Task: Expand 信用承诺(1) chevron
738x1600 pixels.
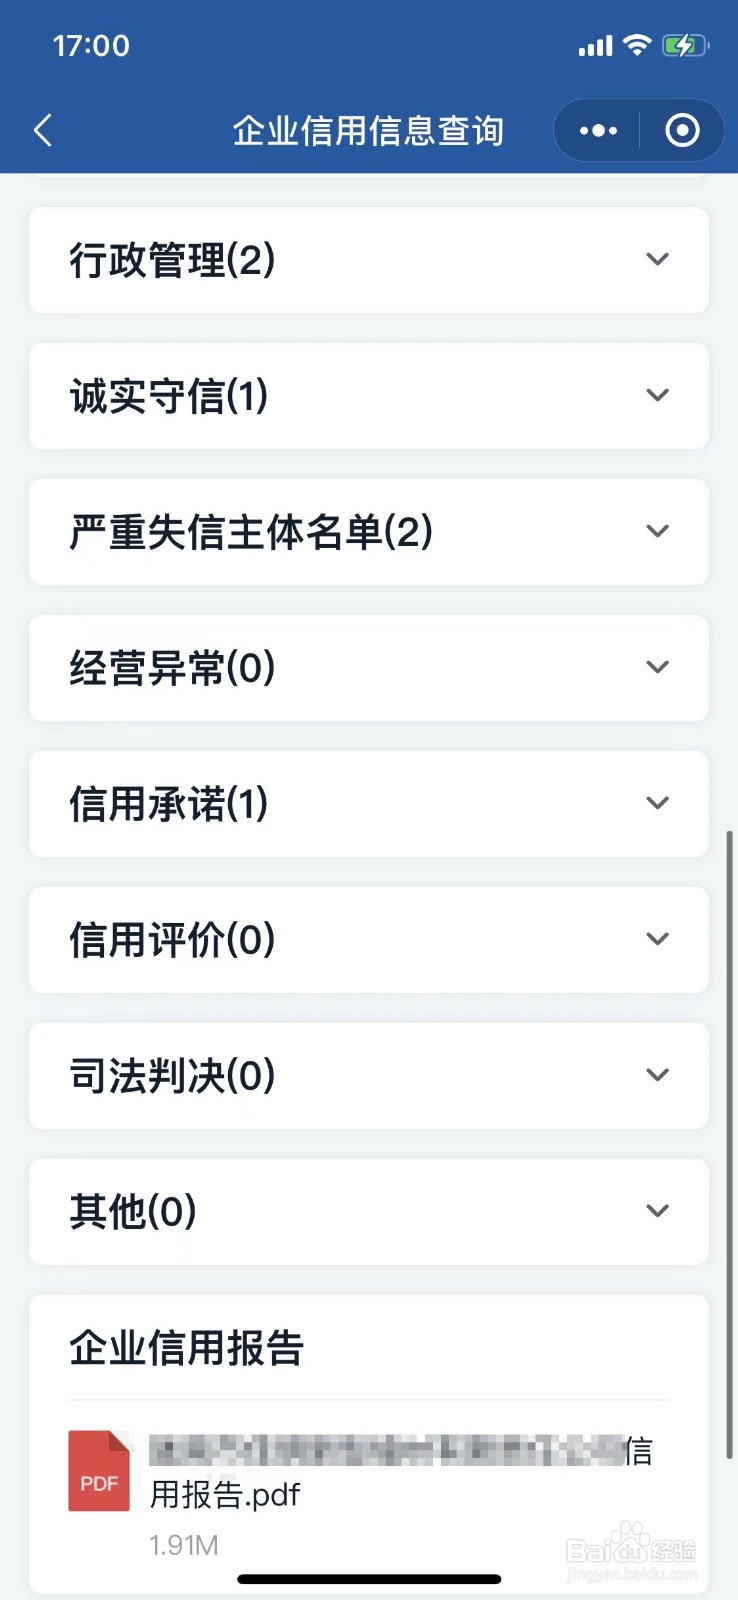Action: (657, 803)
